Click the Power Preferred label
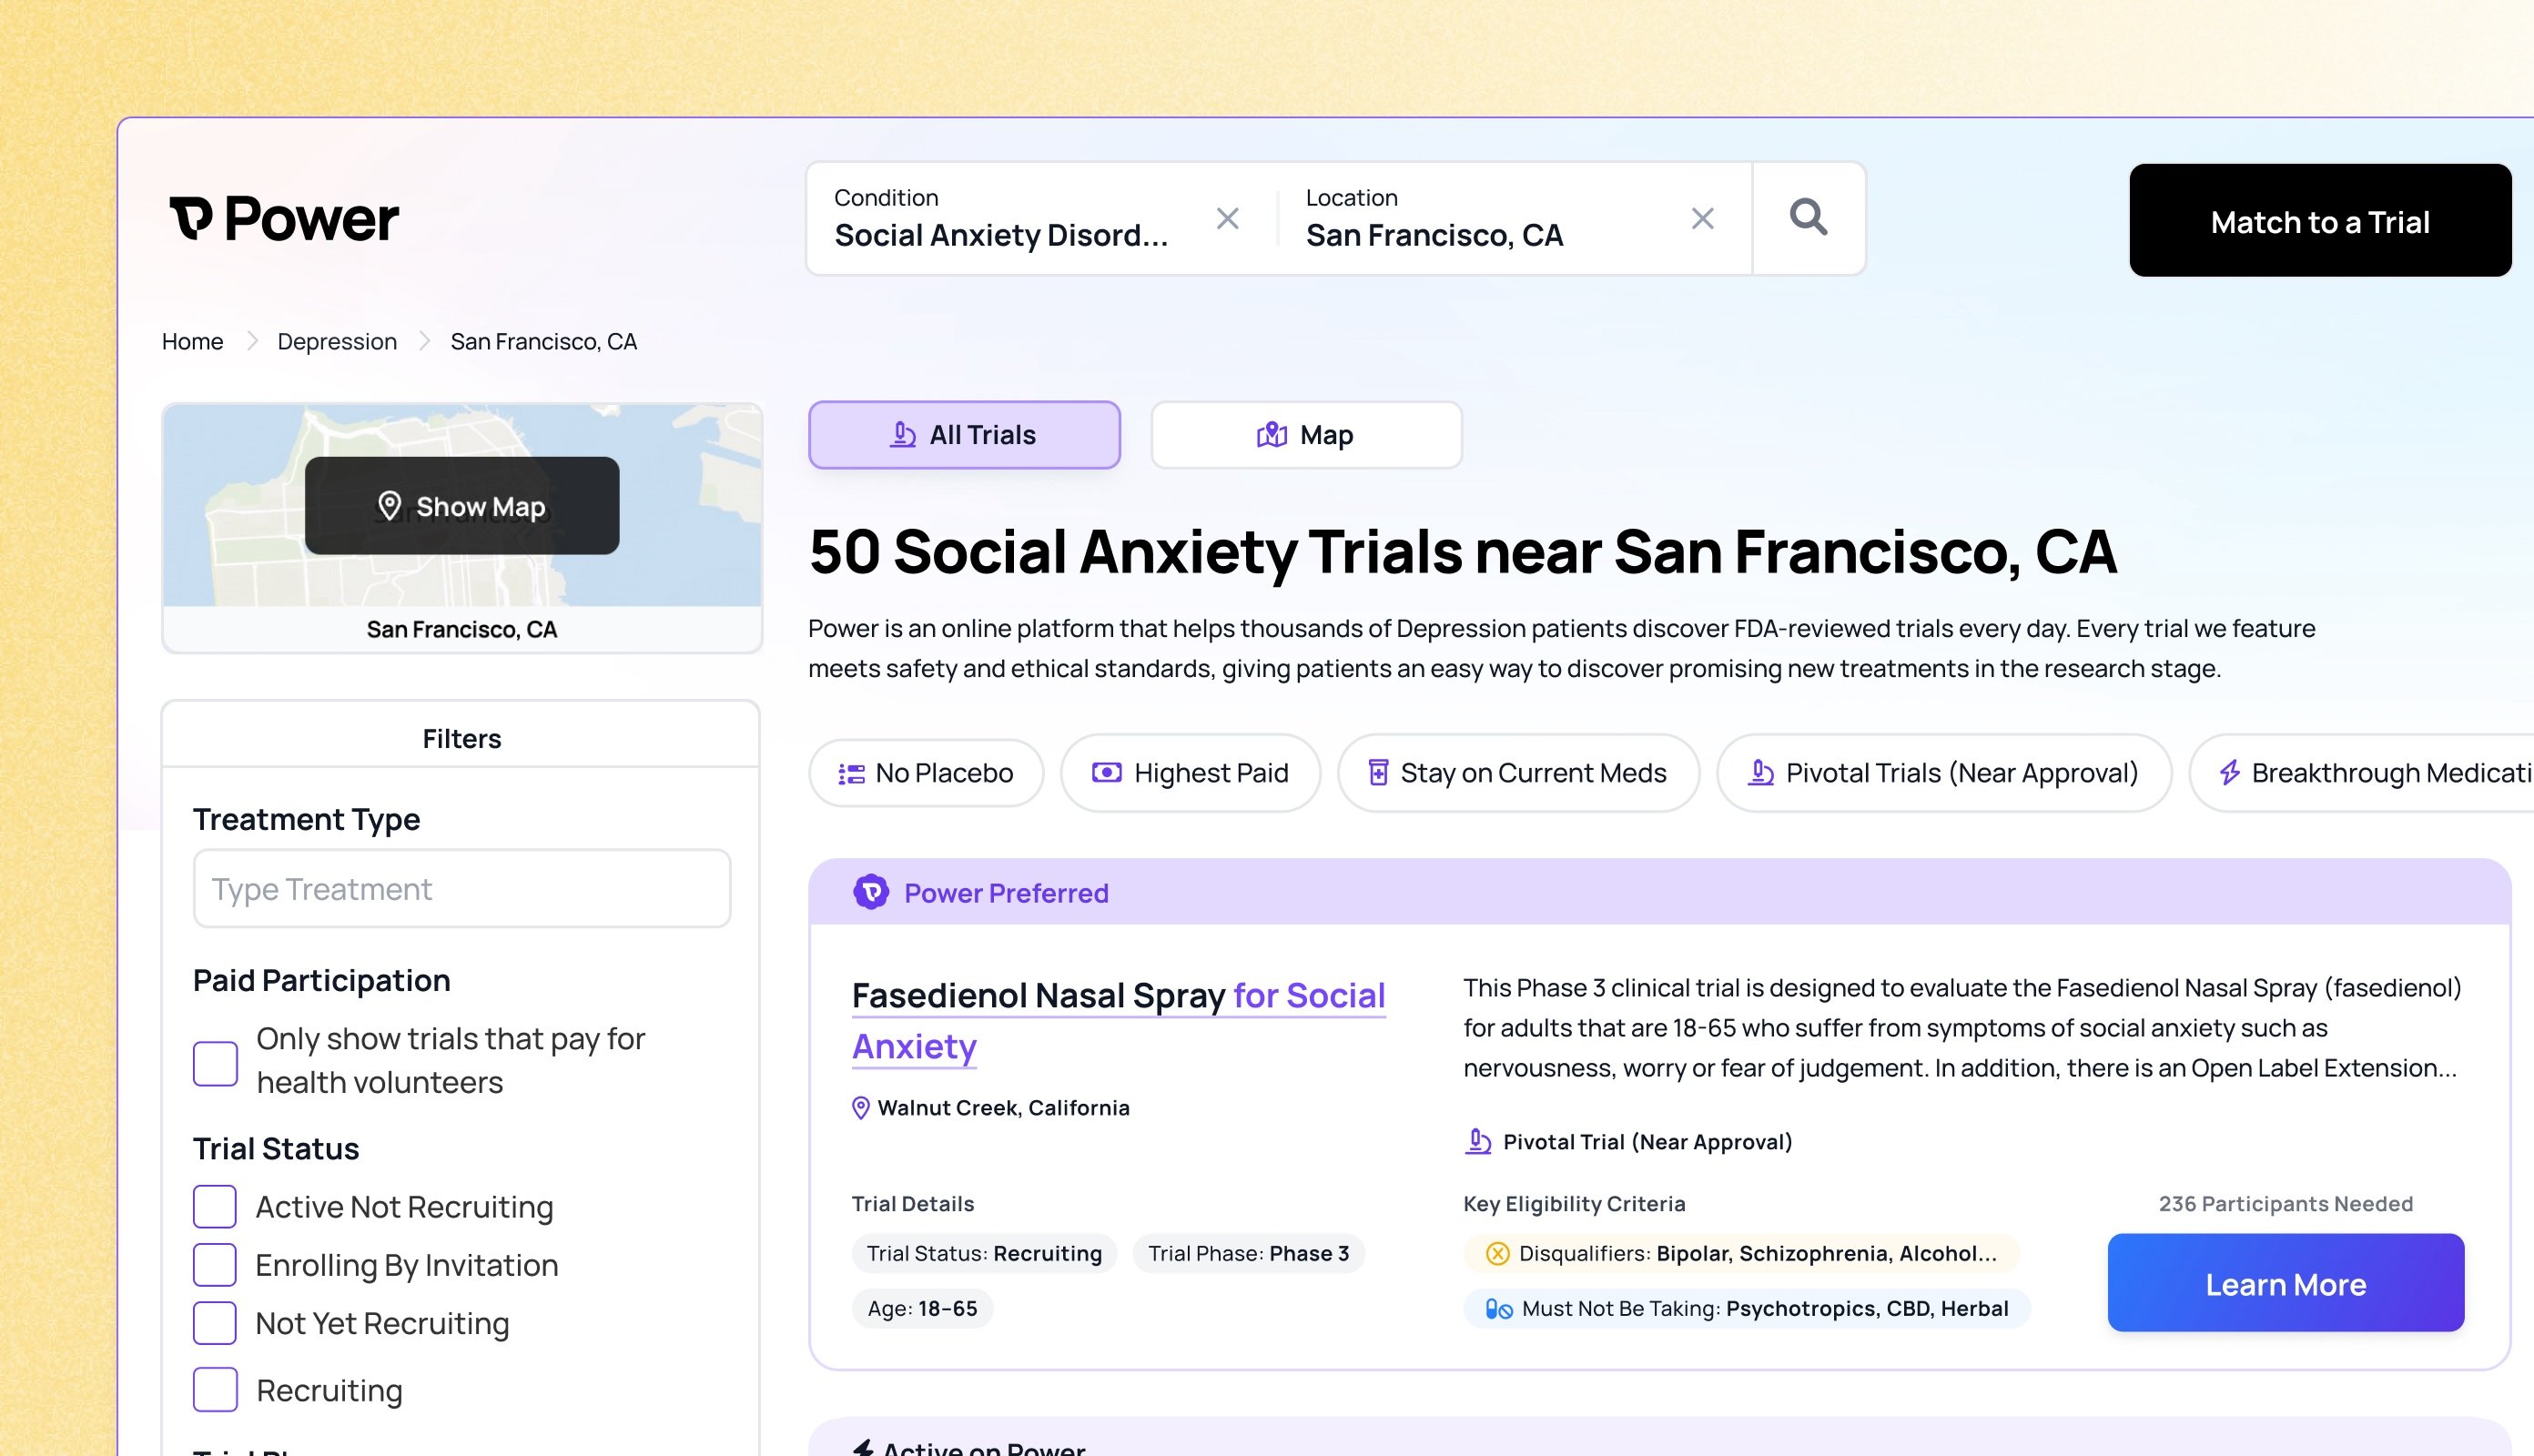2534x1456 pixels. click(1006, 893)
